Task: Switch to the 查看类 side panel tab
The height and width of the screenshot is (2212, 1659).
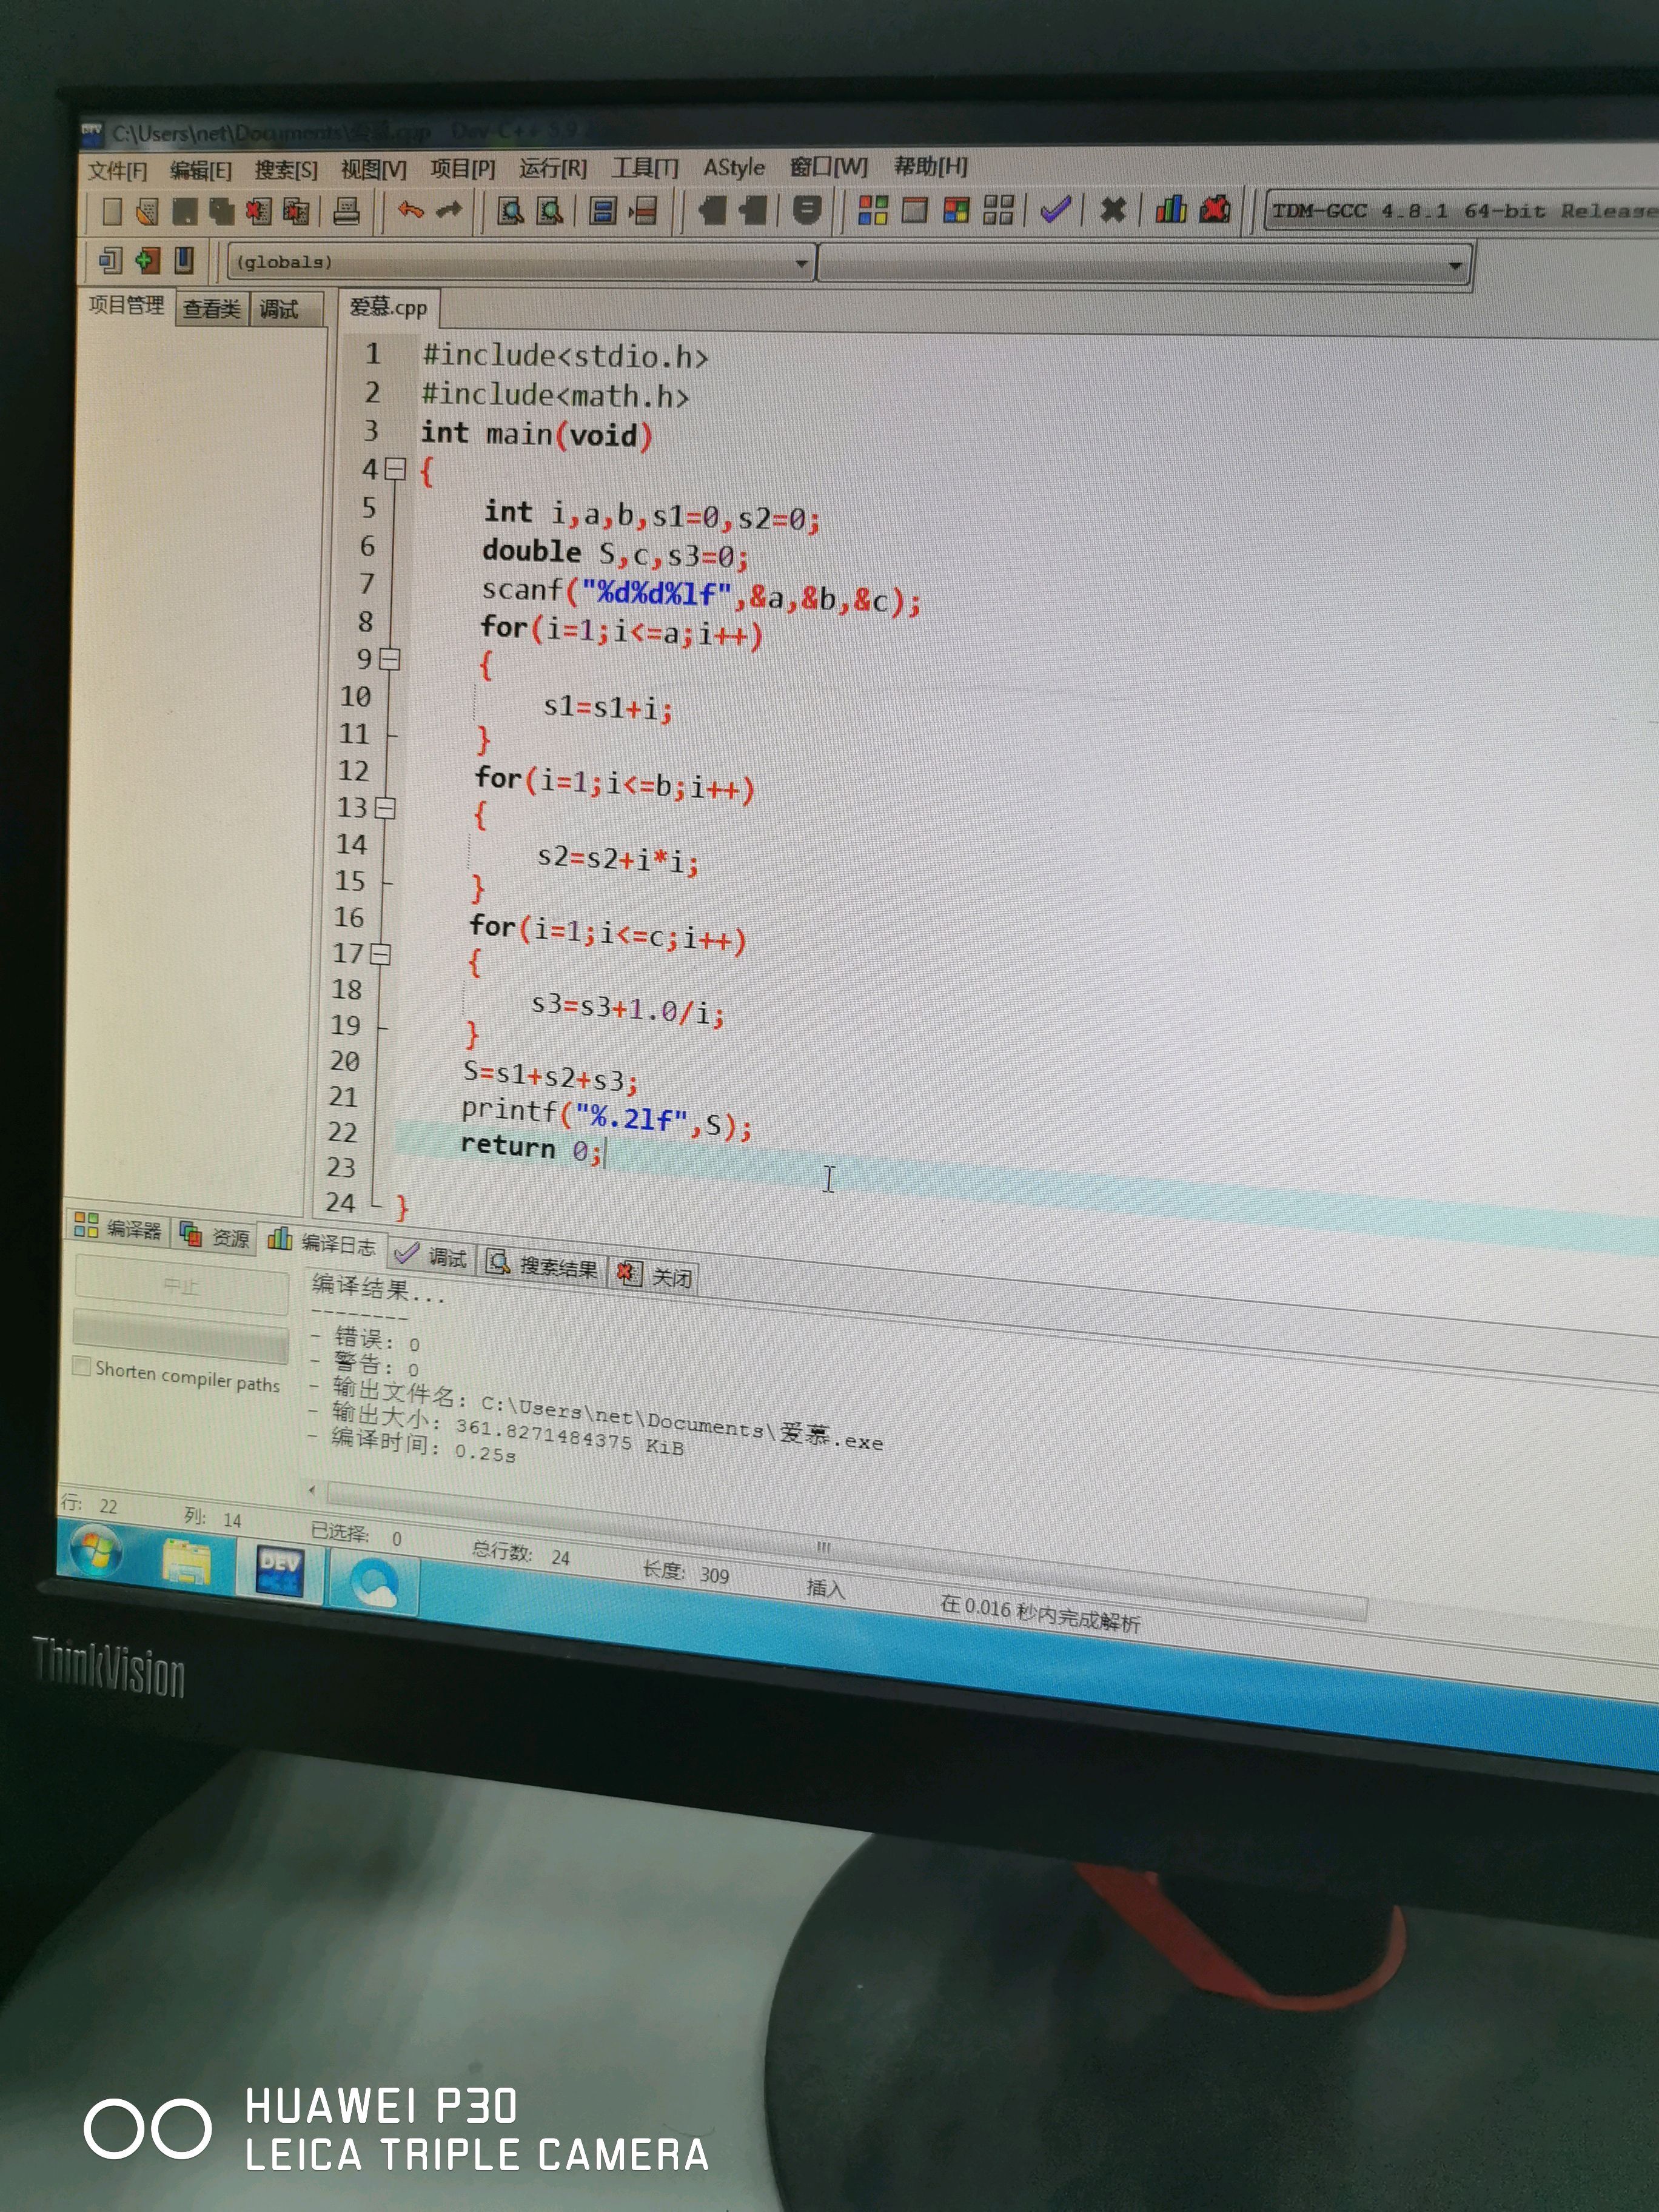Action: (x=211, y=309)
